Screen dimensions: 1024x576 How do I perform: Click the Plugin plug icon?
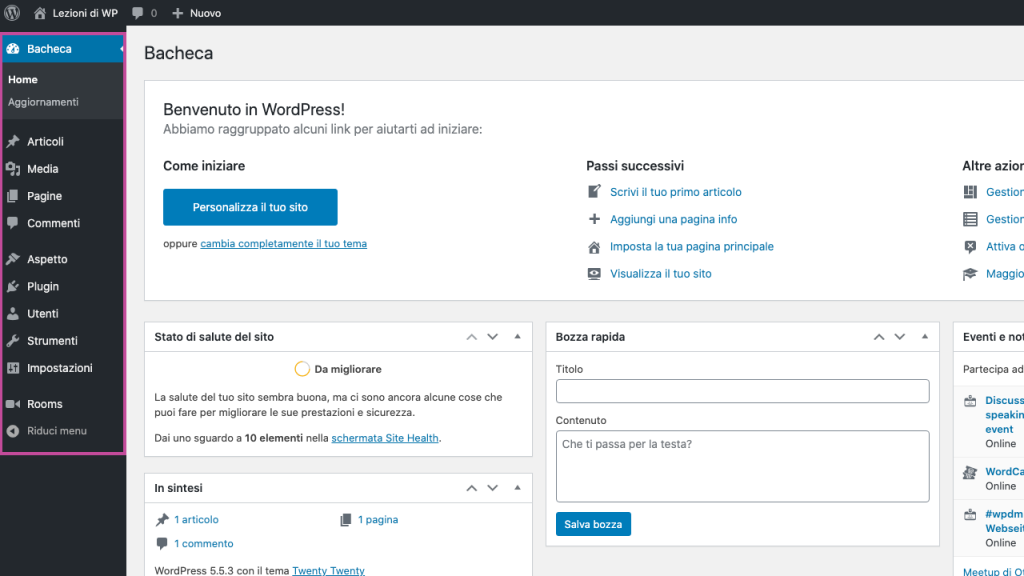point(13,286)
